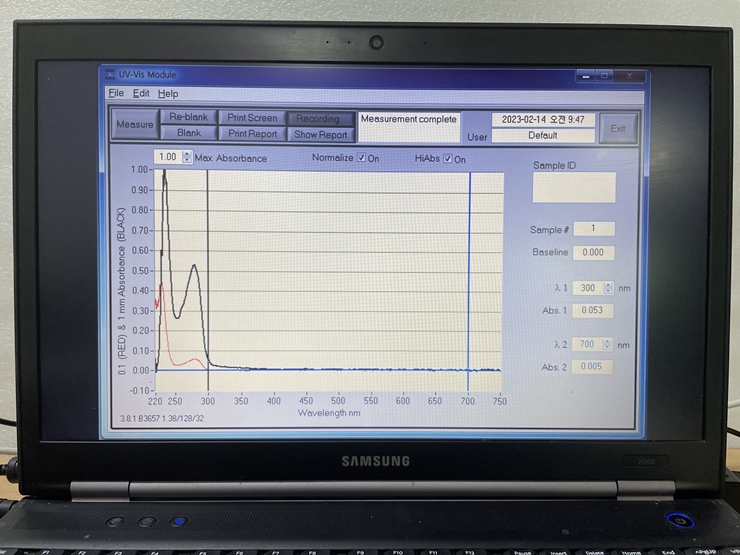The height and width of the screenshot is (555, 740).
Task: Click Print Report in the toolbar
Action: [x=252, y=133]
